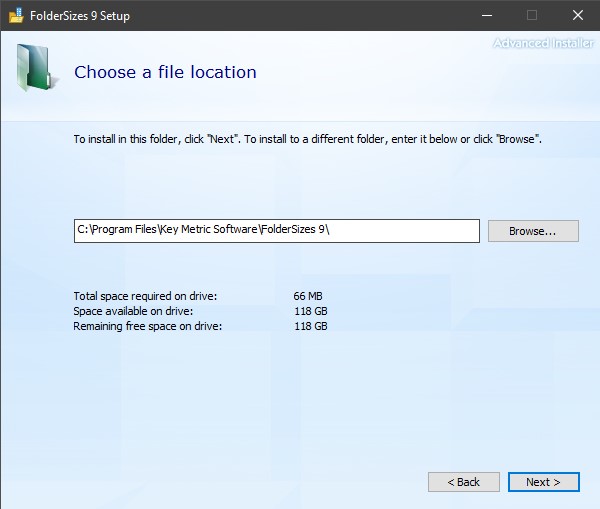600x509 pixels.
Task: Click the "FolderSizes 9 Setup" window title
Action: point(80,16)
